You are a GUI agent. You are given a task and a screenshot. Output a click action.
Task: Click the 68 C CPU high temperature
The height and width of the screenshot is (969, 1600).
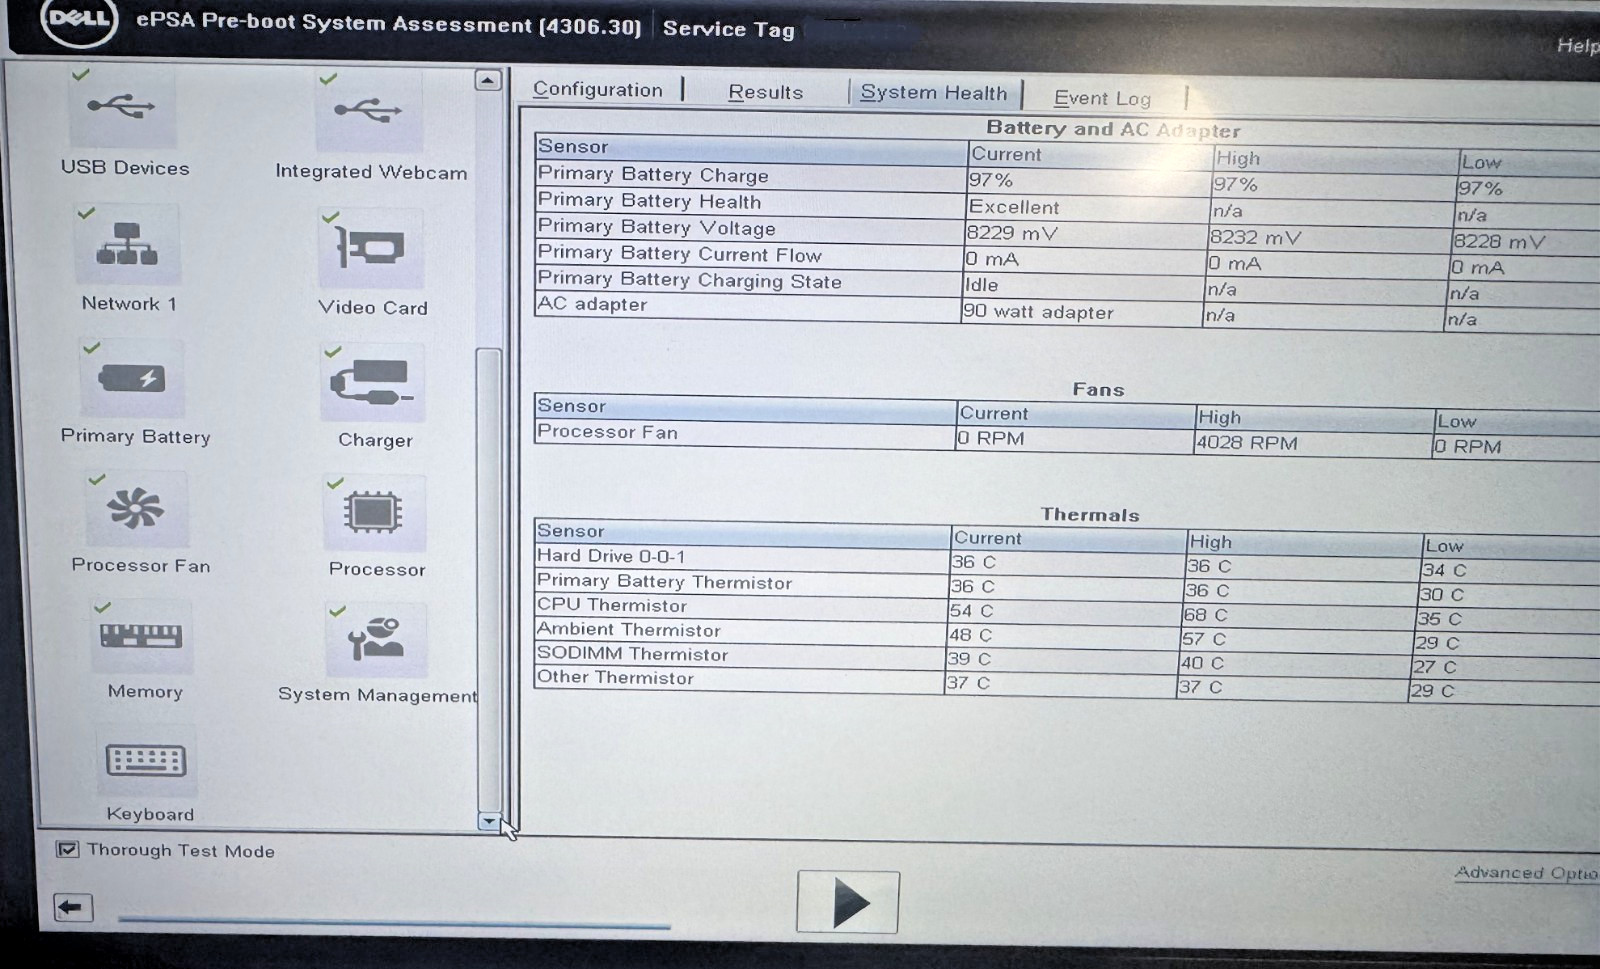coord(1205,615)
